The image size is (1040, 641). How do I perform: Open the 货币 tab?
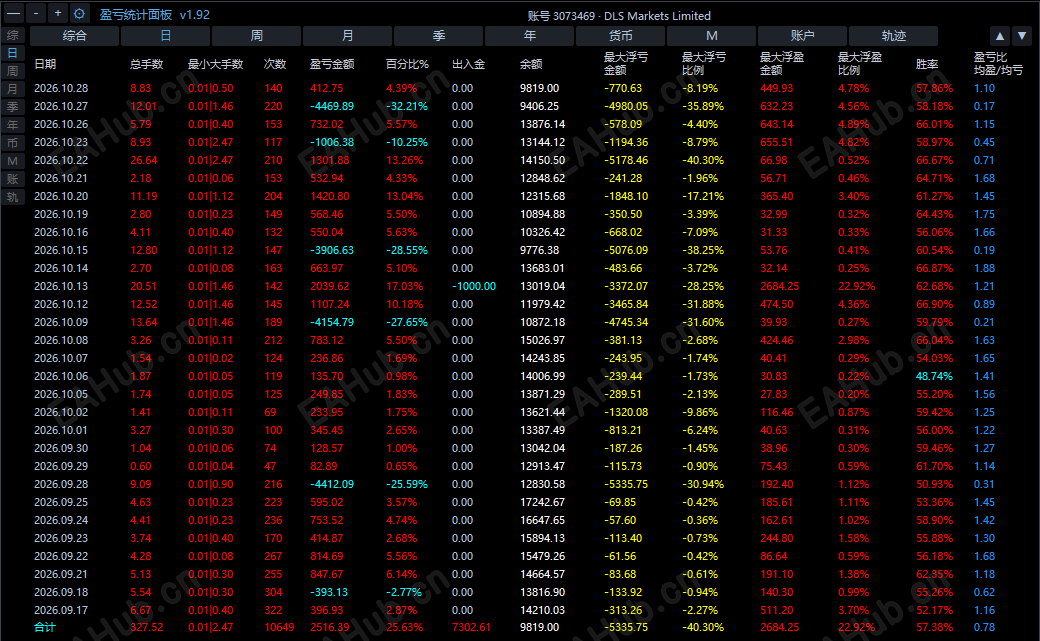click(620, 36)
